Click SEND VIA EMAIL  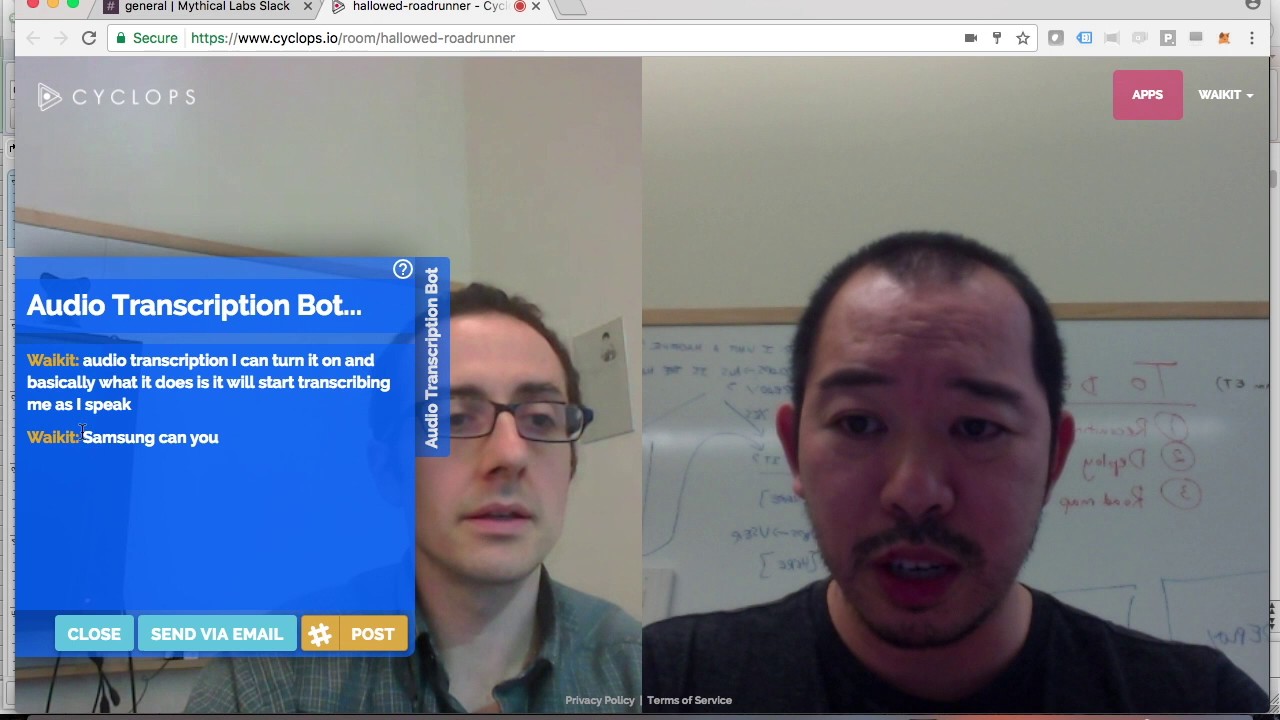point(217,634)
